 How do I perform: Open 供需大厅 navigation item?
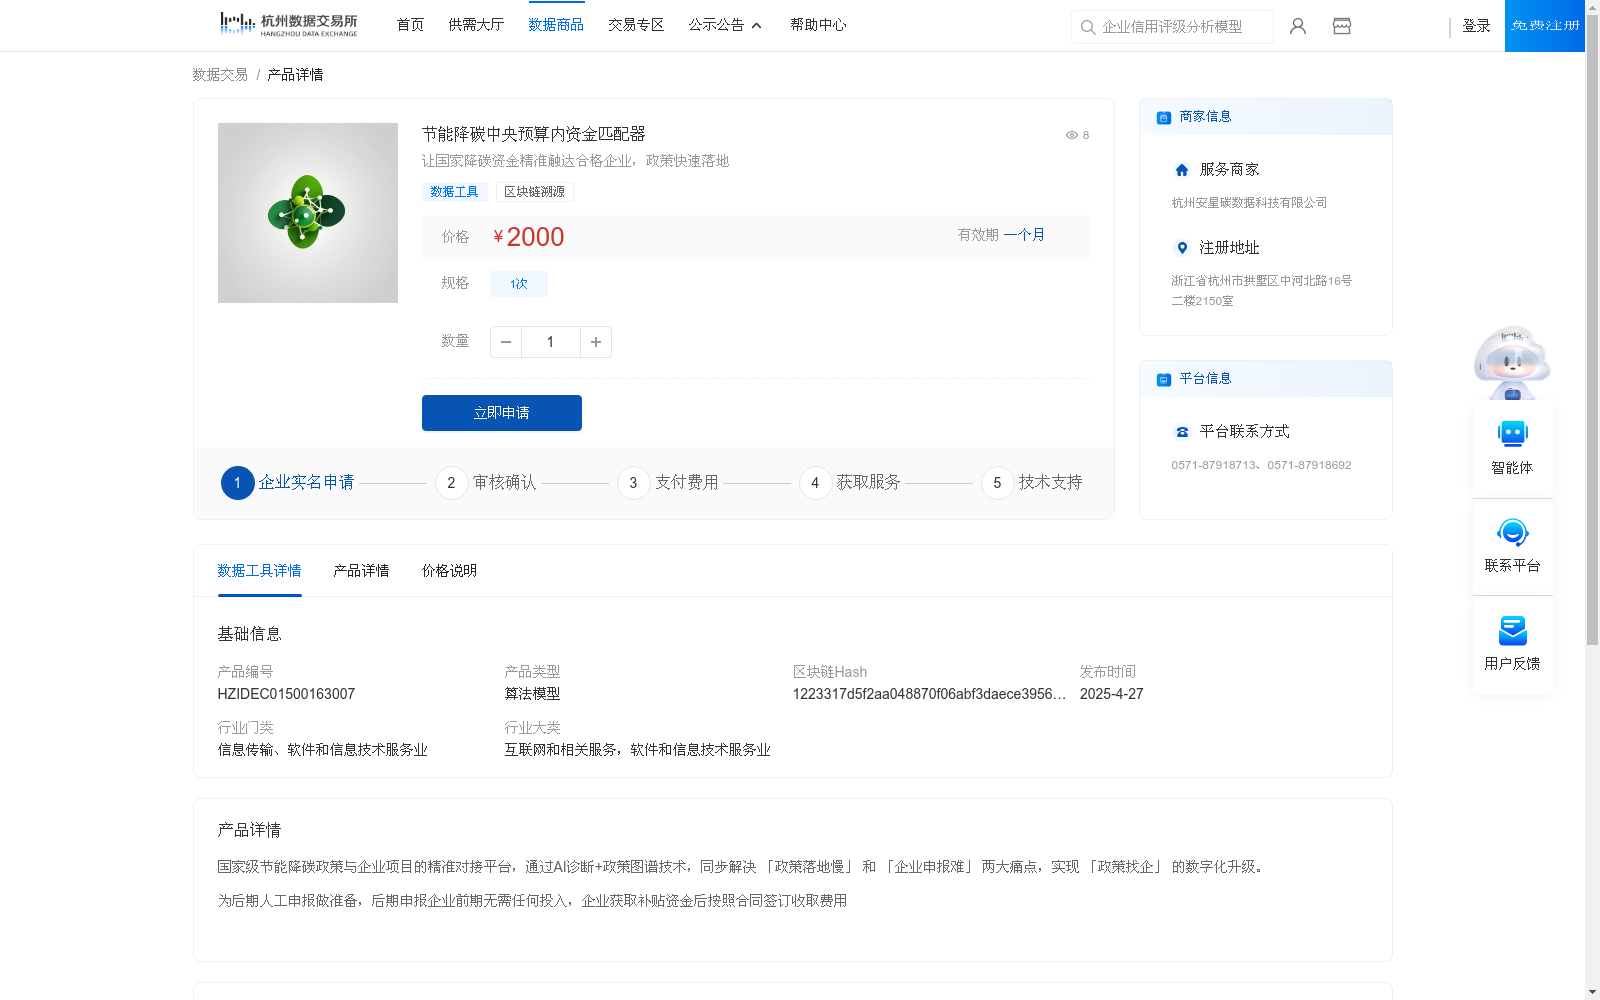click(476, 25)
